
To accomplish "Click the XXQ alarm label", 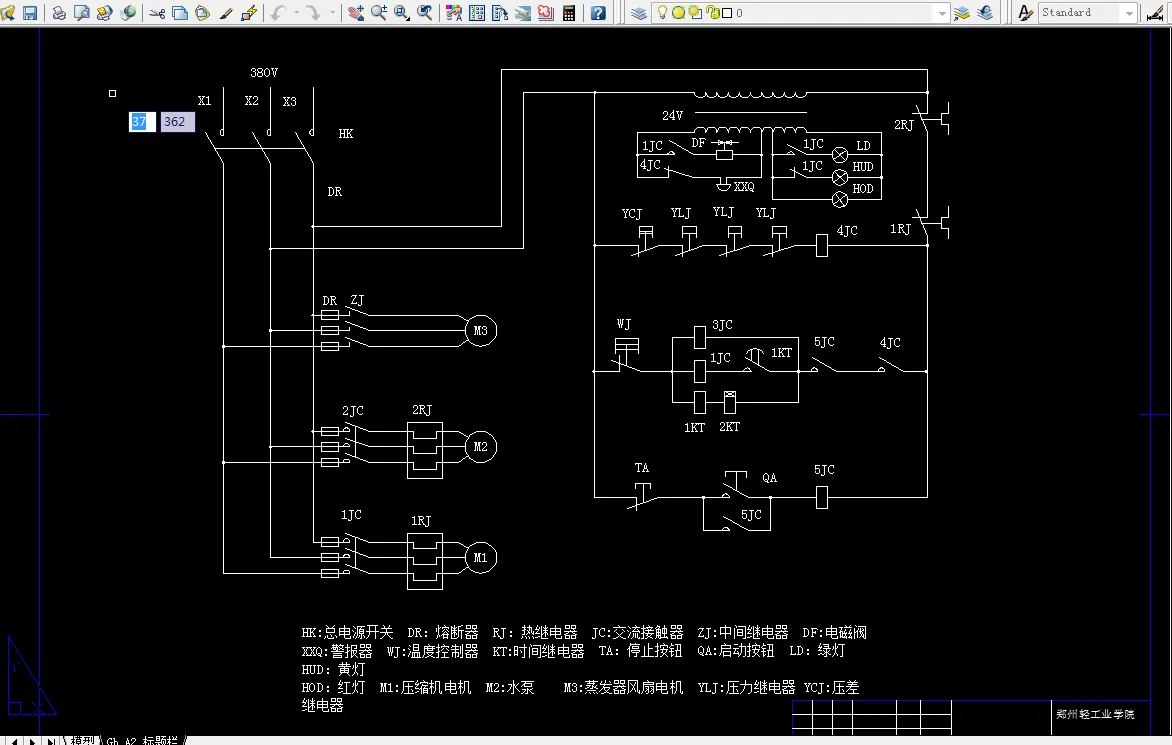I will tap(744, 187).
